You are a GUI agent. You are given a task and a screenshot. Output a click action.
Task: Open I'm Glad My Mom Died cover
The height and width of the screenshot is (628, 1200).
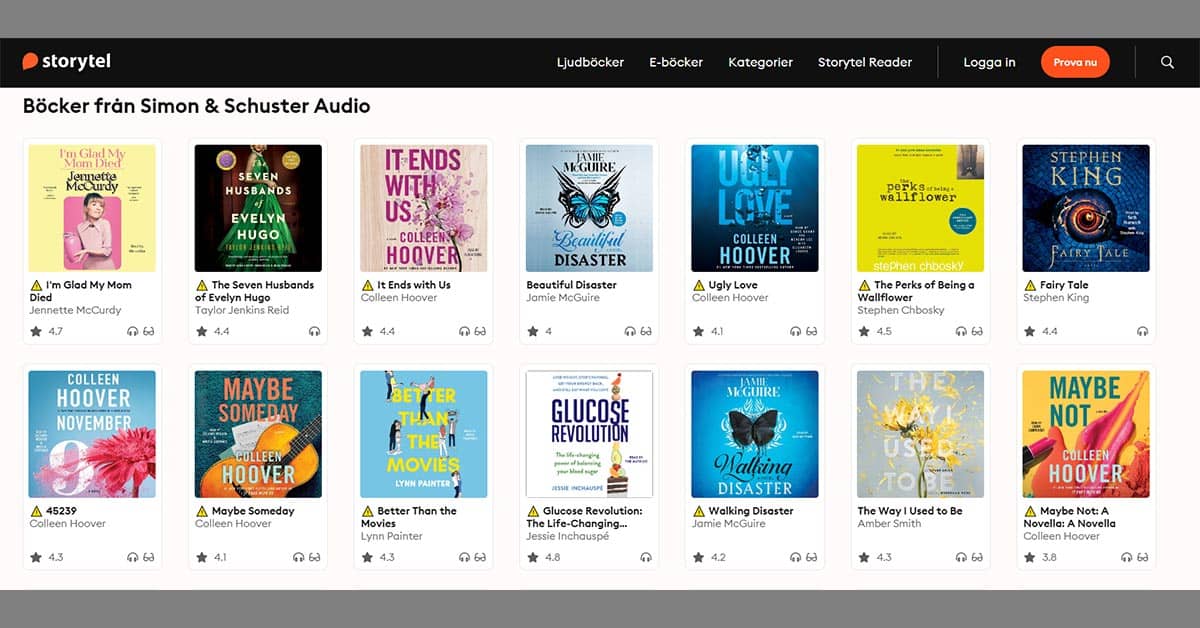92,208
